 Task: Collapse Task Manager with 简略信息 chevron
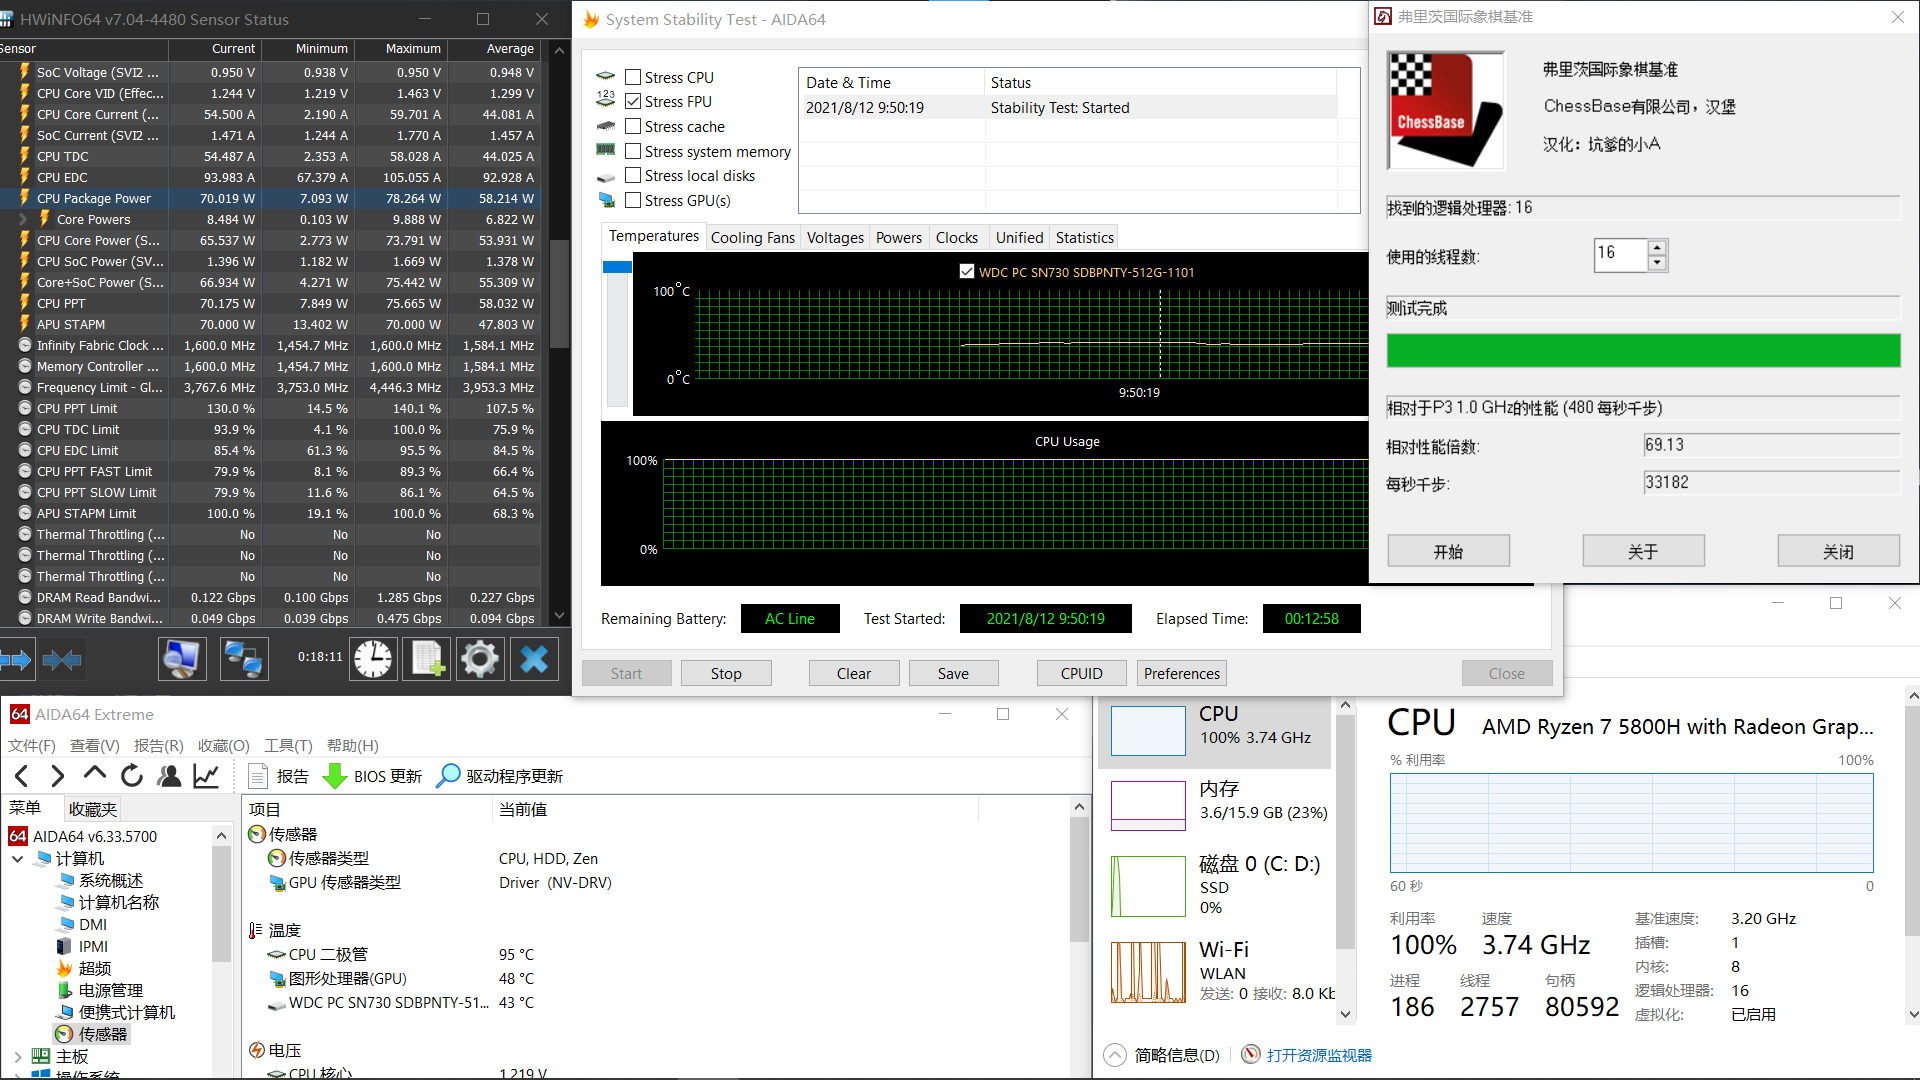point(1115,1055)
